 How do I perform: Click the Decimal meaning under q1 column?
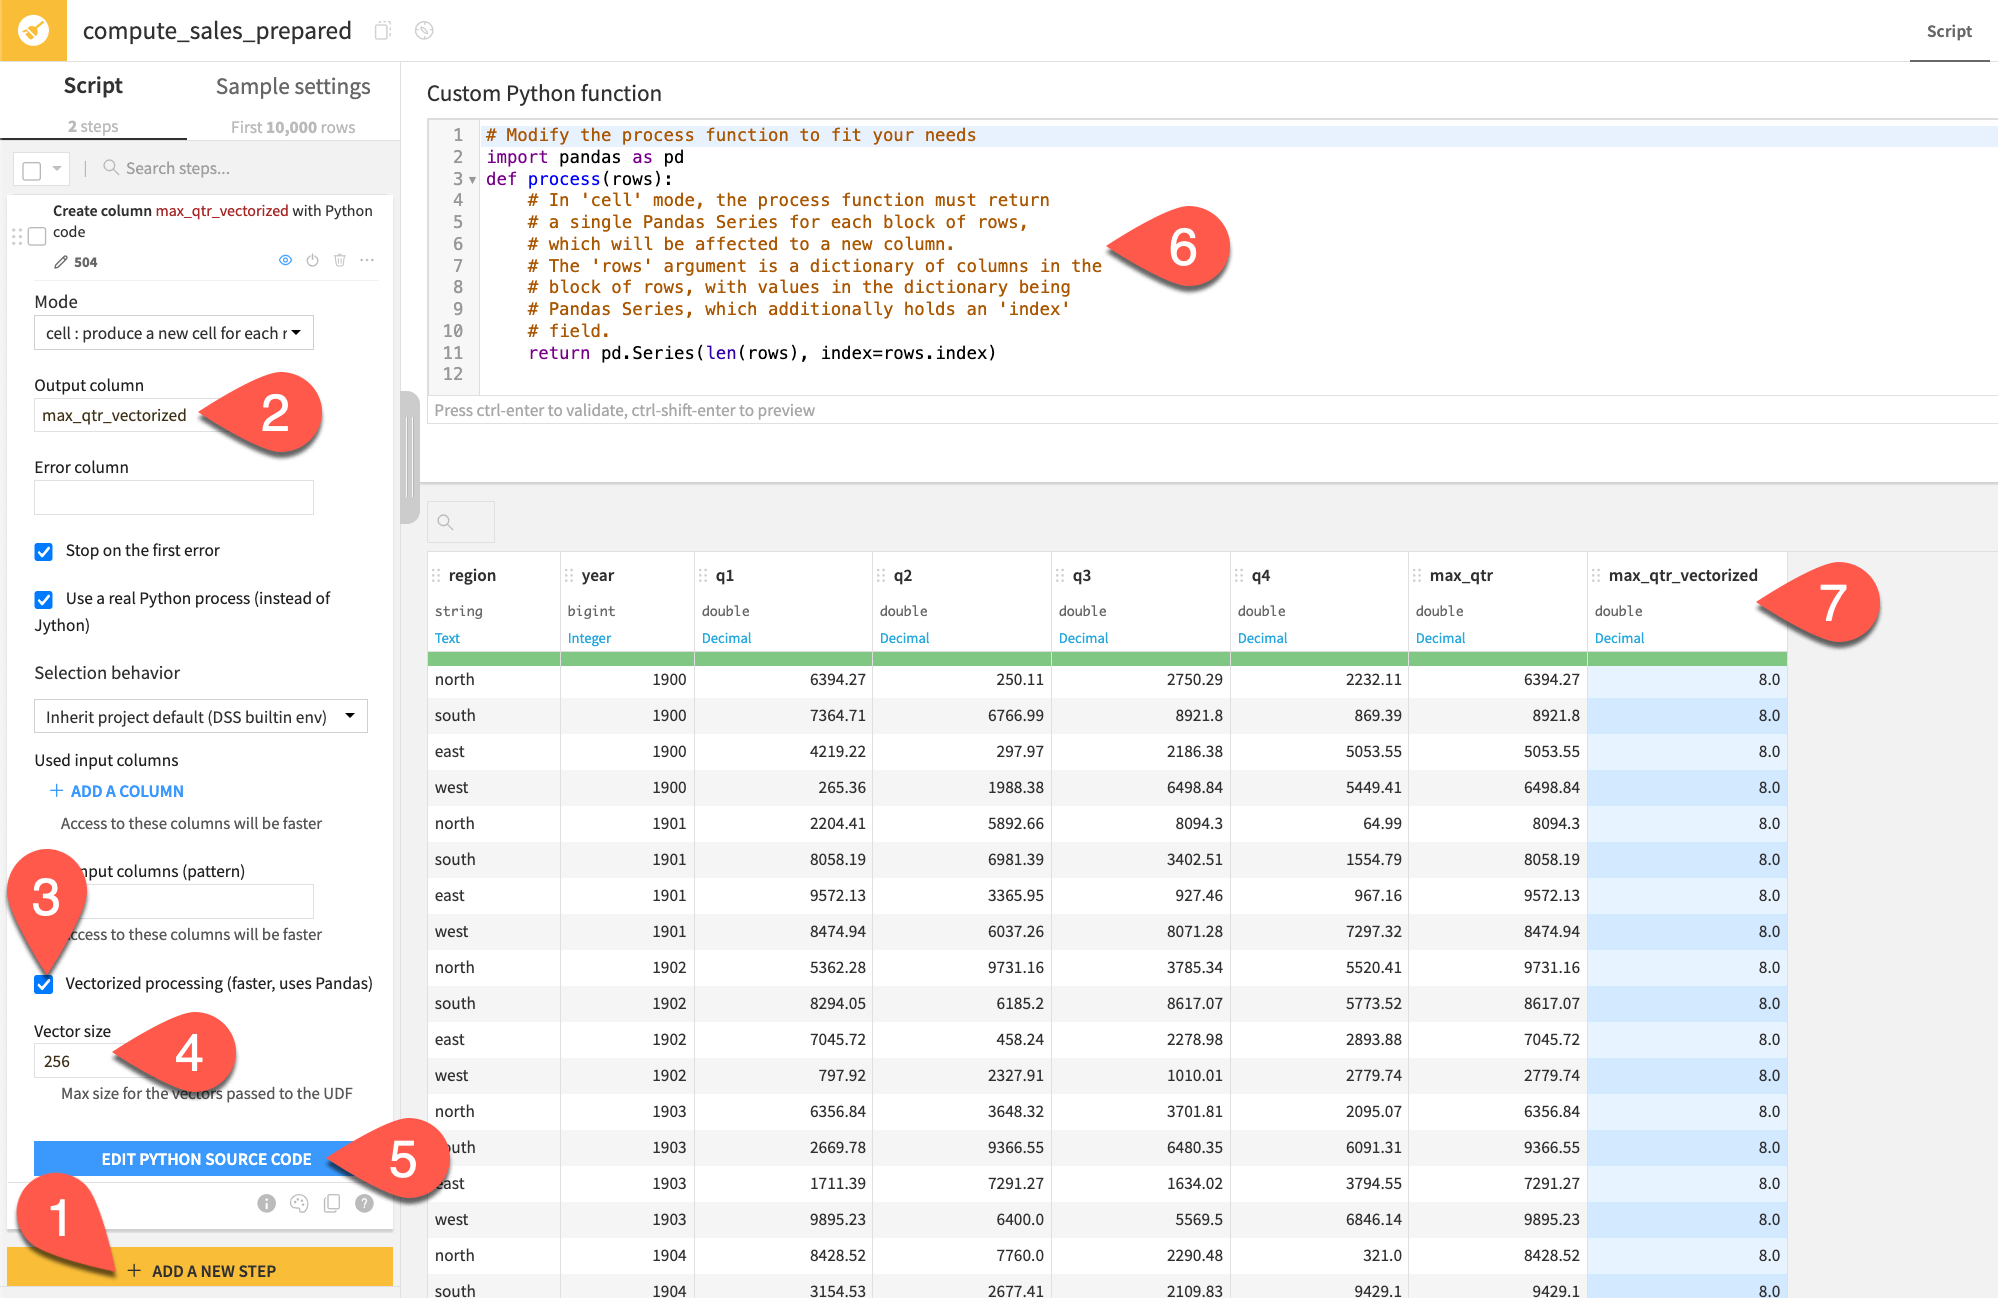pos(726,638)
